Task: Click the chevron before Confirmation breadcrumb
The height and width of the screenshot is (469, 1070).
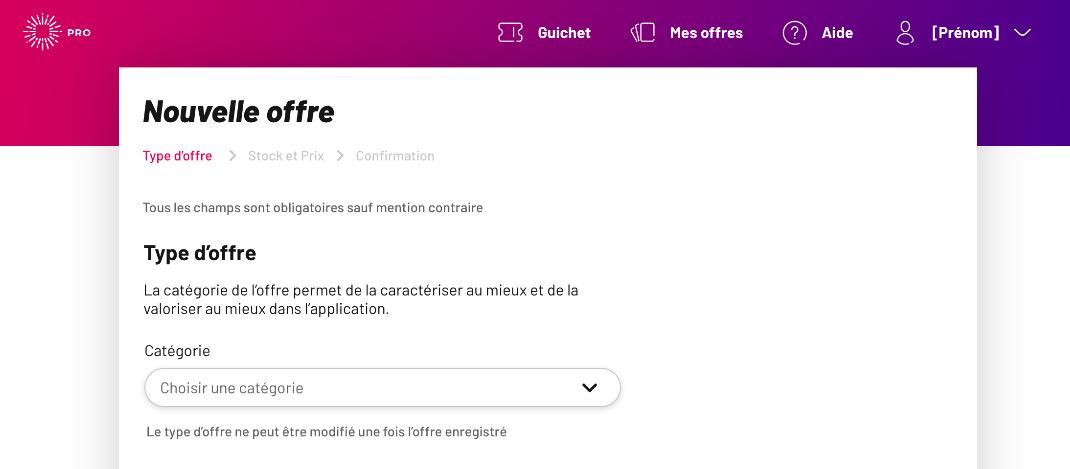Action: tap(340, 156)
